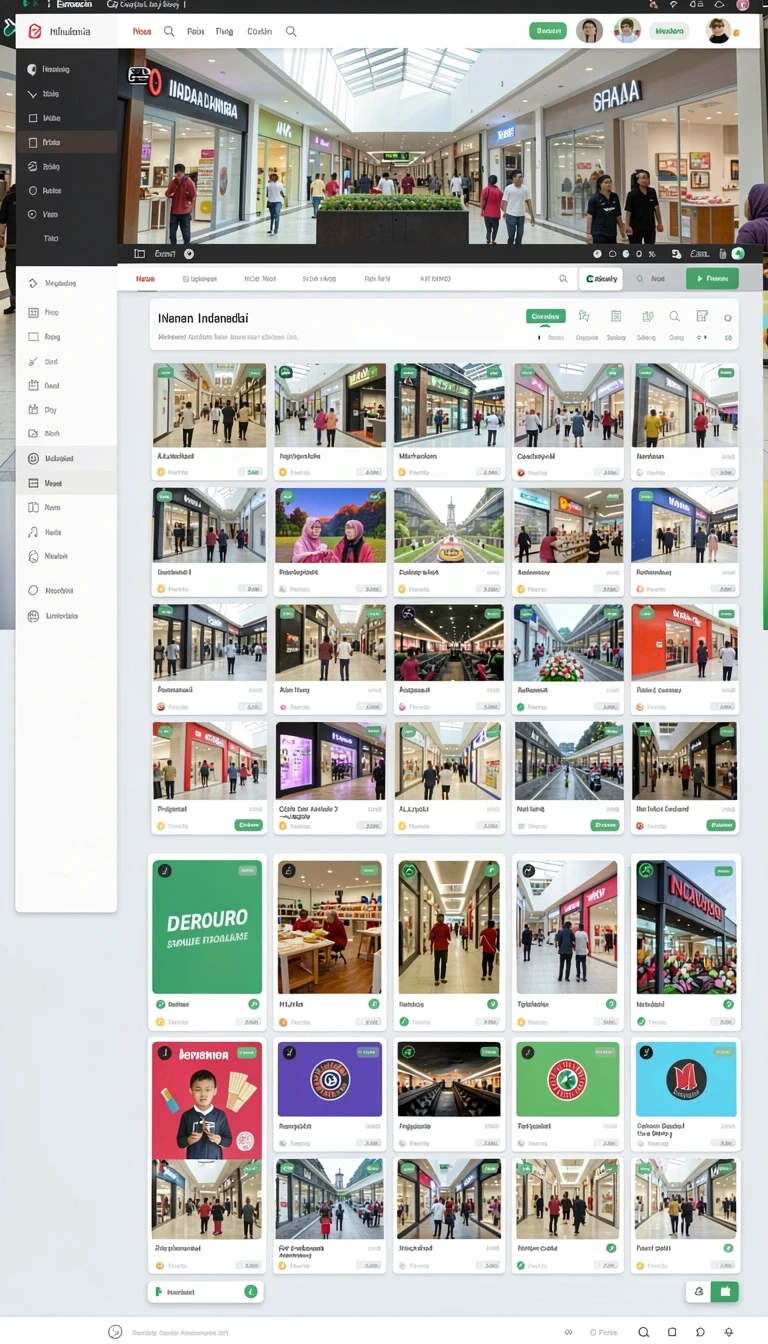Image resolution: width=768 pixels, height=1344 pixels.
Task: Click the truck badge icon on the hero photo
Action: point(139,75)
